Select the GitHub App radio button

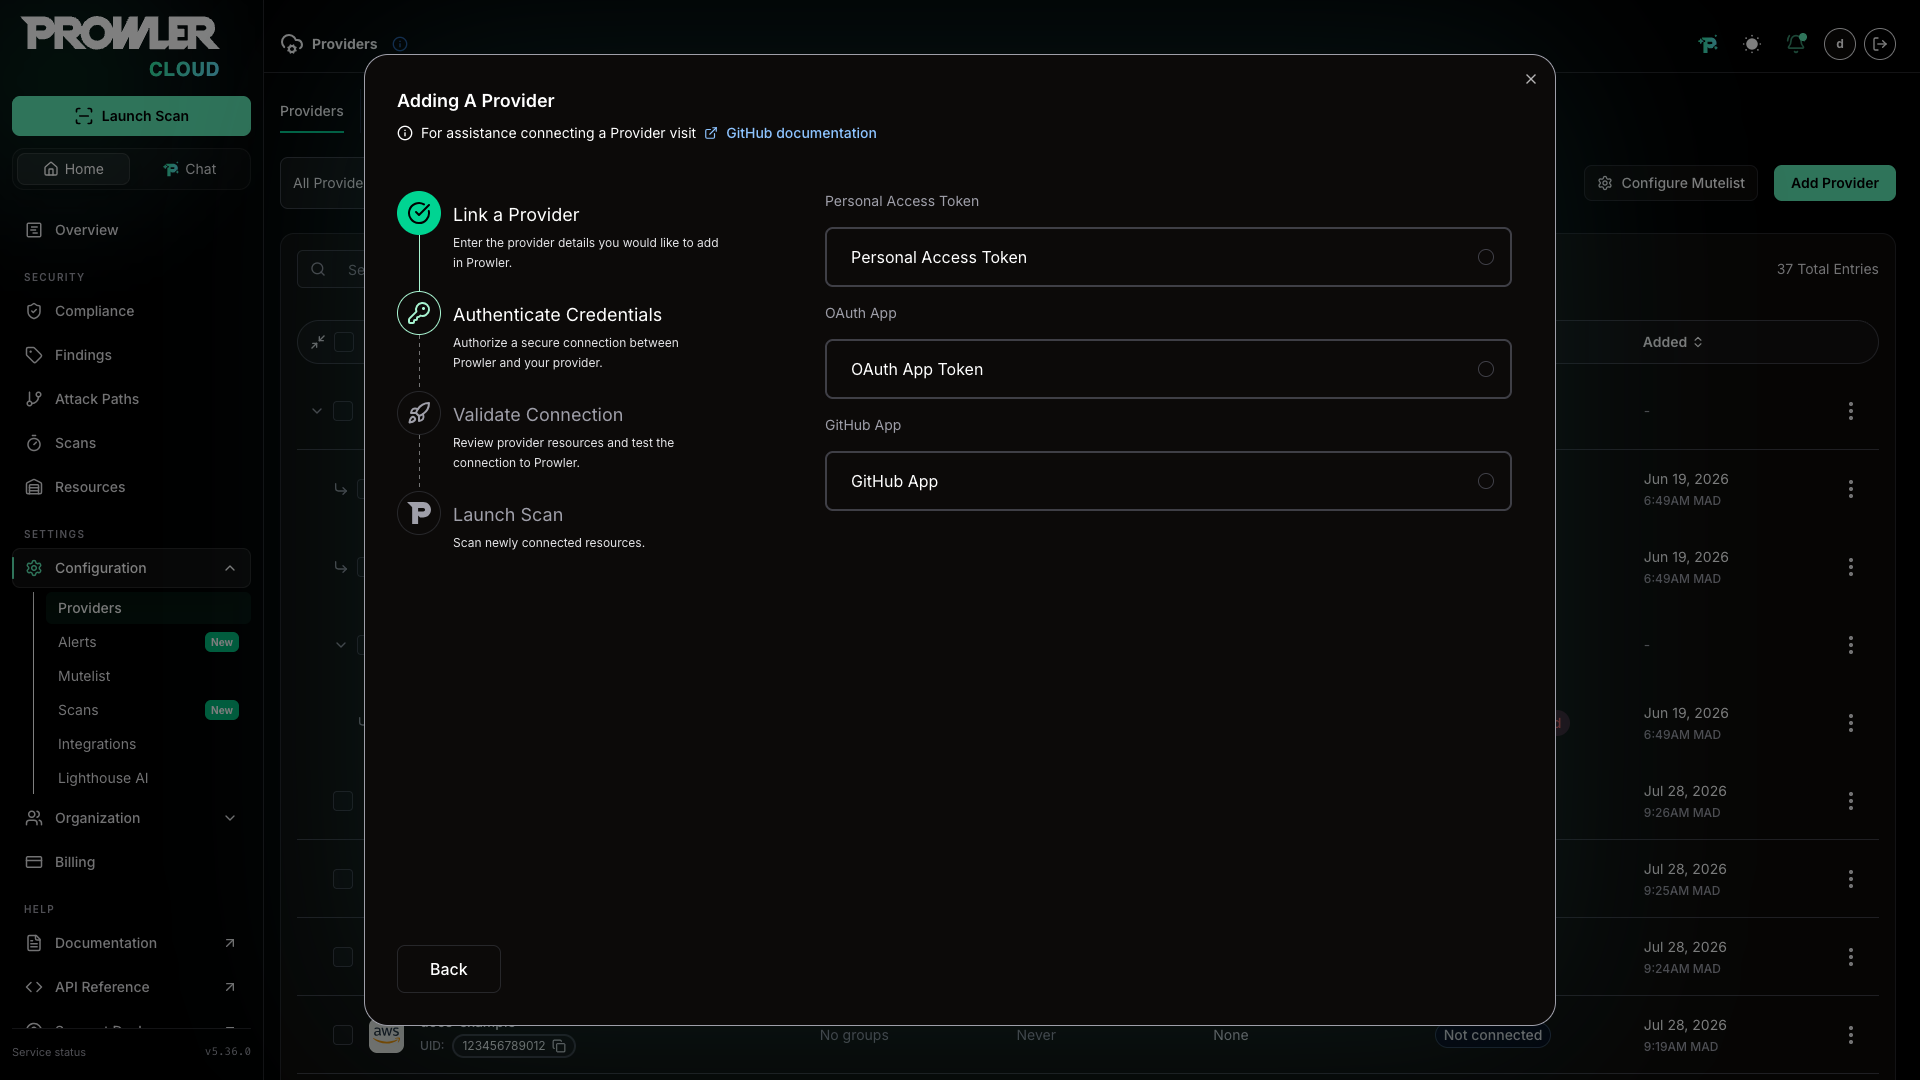click(x=1486, y=481)
